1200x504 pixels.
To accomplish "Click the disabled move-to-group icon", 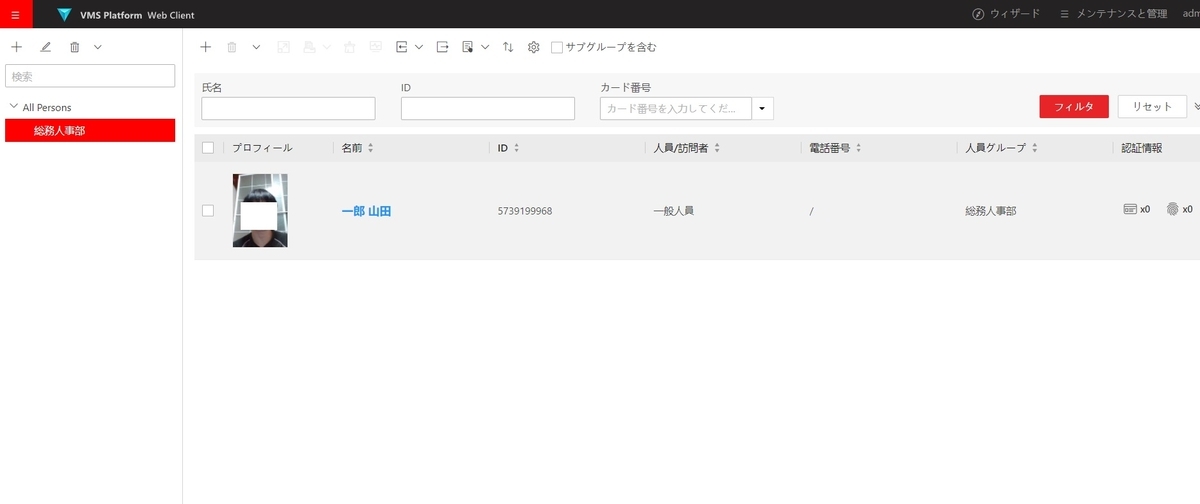I will point(284,47).
